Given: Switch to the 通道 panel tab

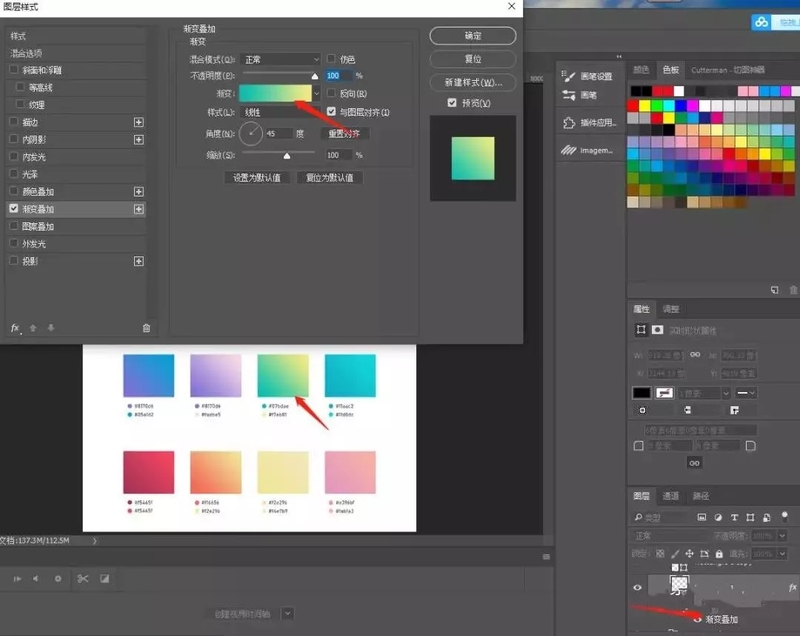Looking at the screenshot, I should click(670, 496).
